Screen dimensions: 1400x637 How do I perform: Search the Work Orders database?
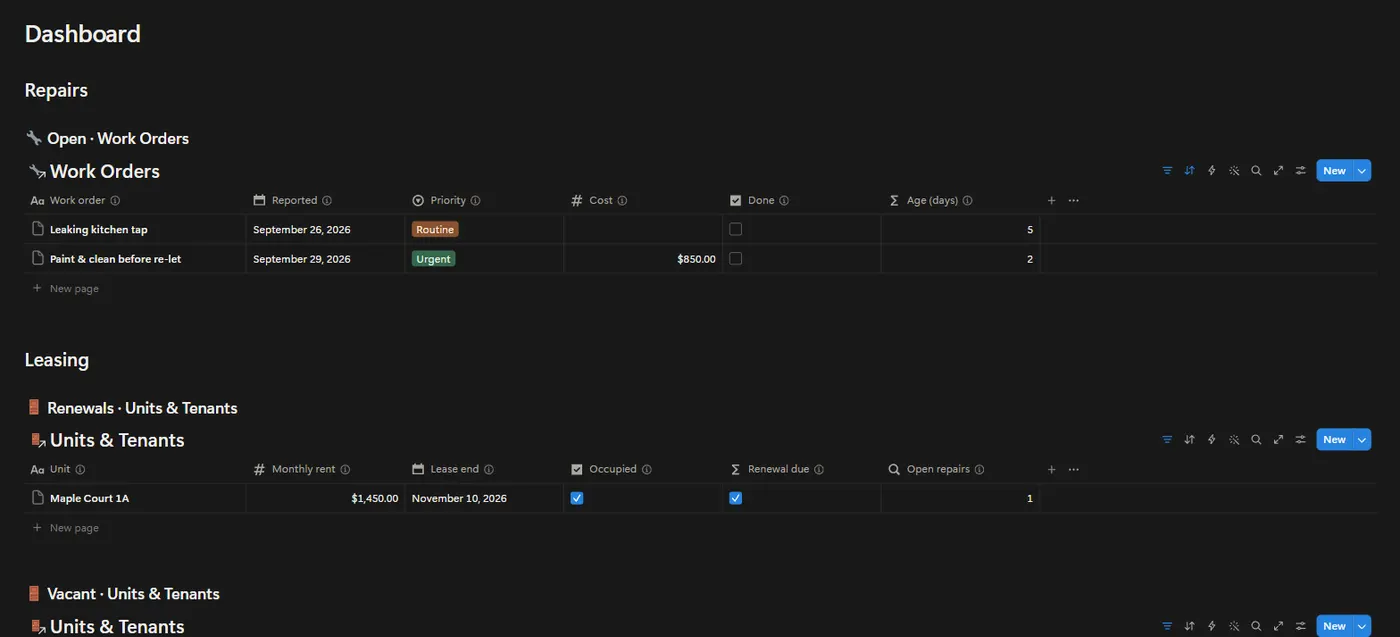[x=1256, y=171]
